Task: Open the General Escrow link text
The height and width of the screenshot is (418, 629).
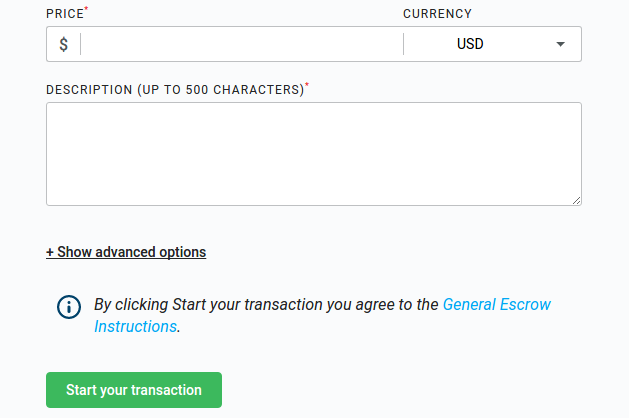Action: pos(497,304)
